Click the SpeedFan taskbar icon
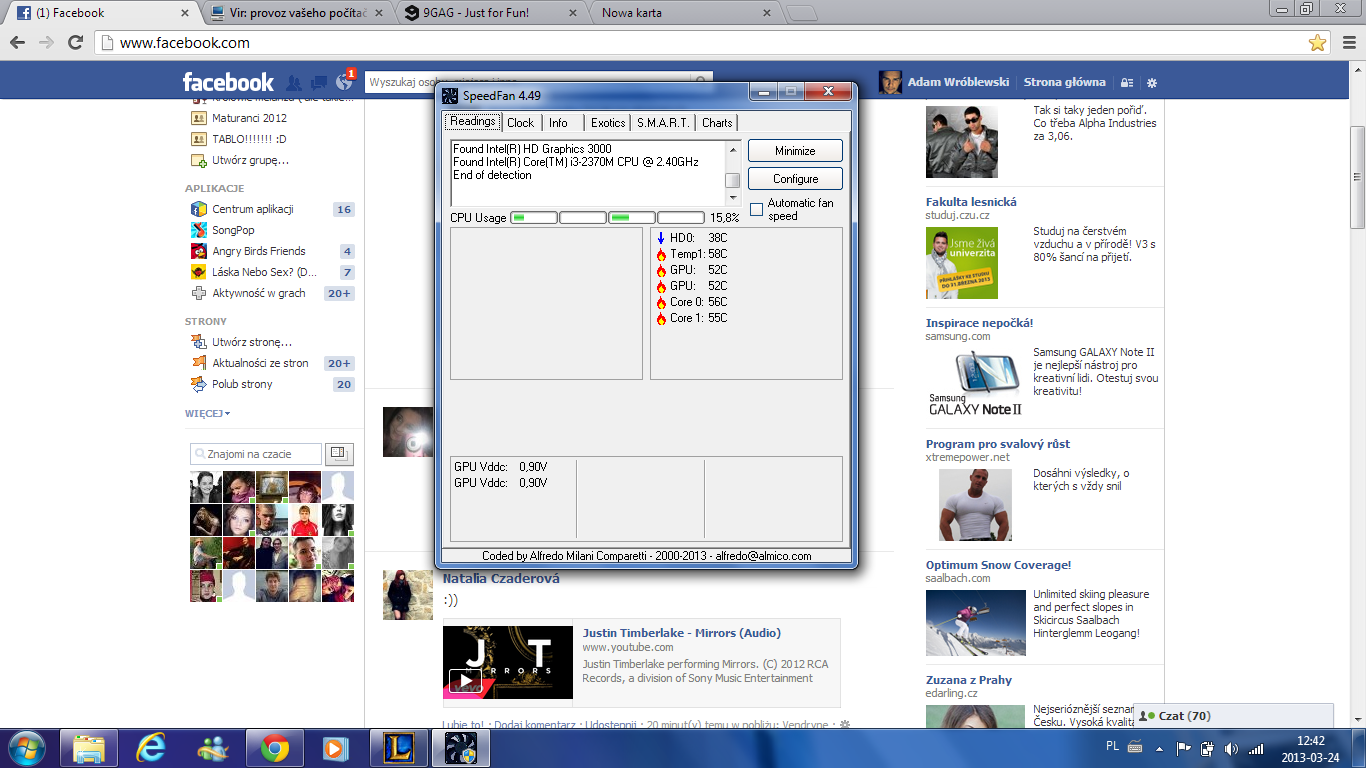The image size is (1366, 768). pos(460,748)
